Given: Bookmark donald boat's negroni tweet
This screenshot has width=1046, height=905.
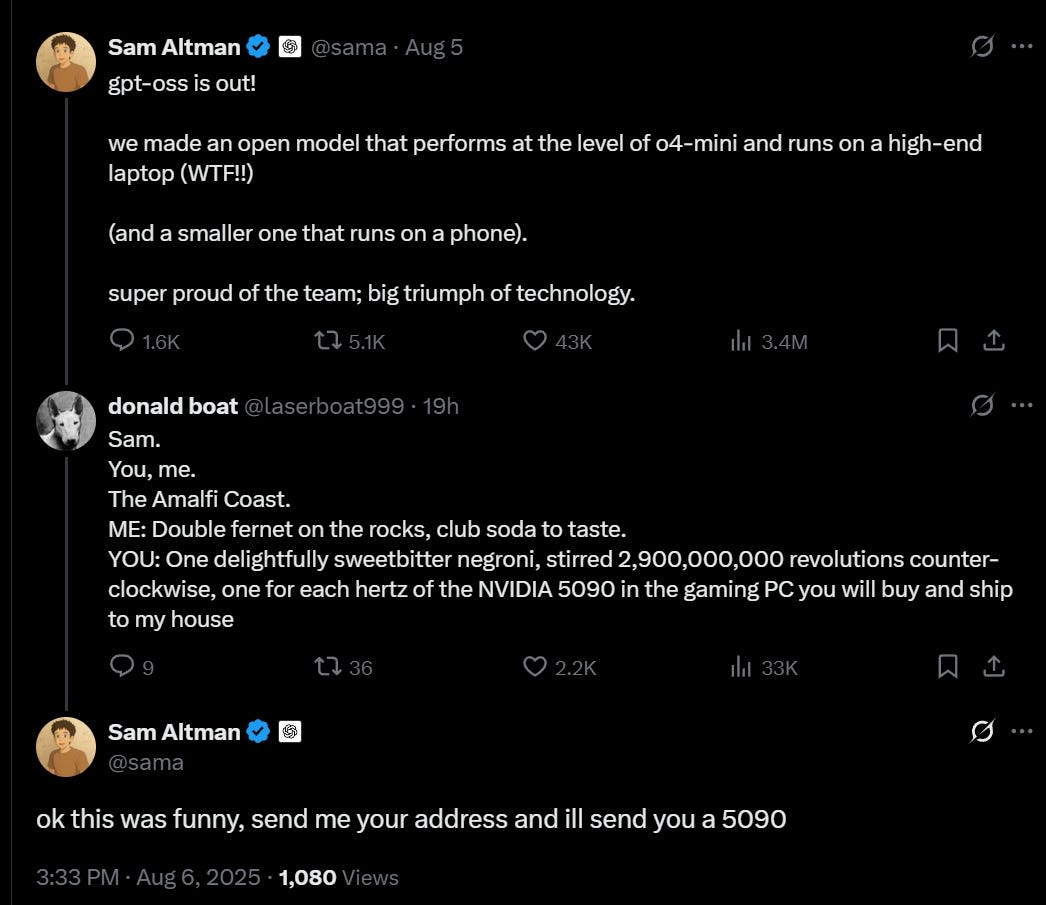Looking at the screenshot, I should 948,666.
